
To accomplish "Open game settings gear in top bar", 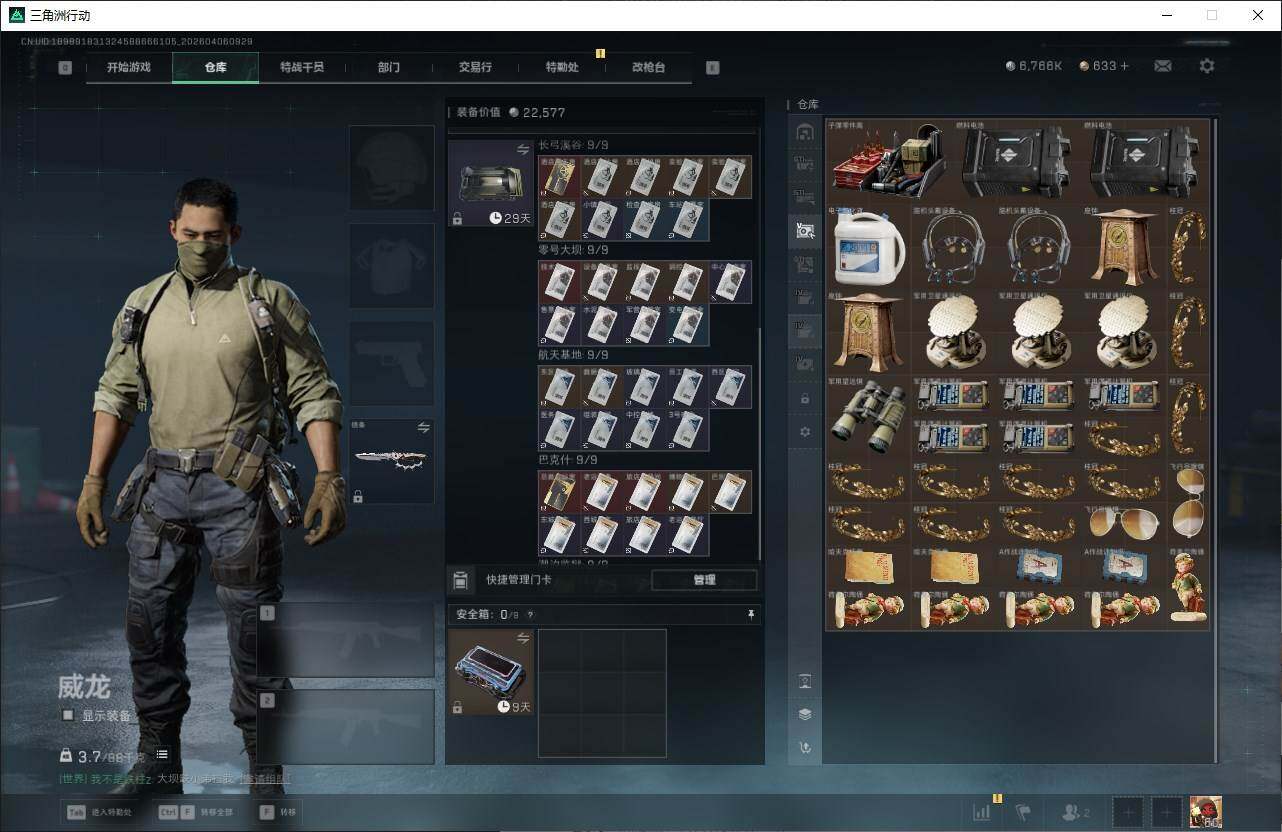I will point(1207,66).
